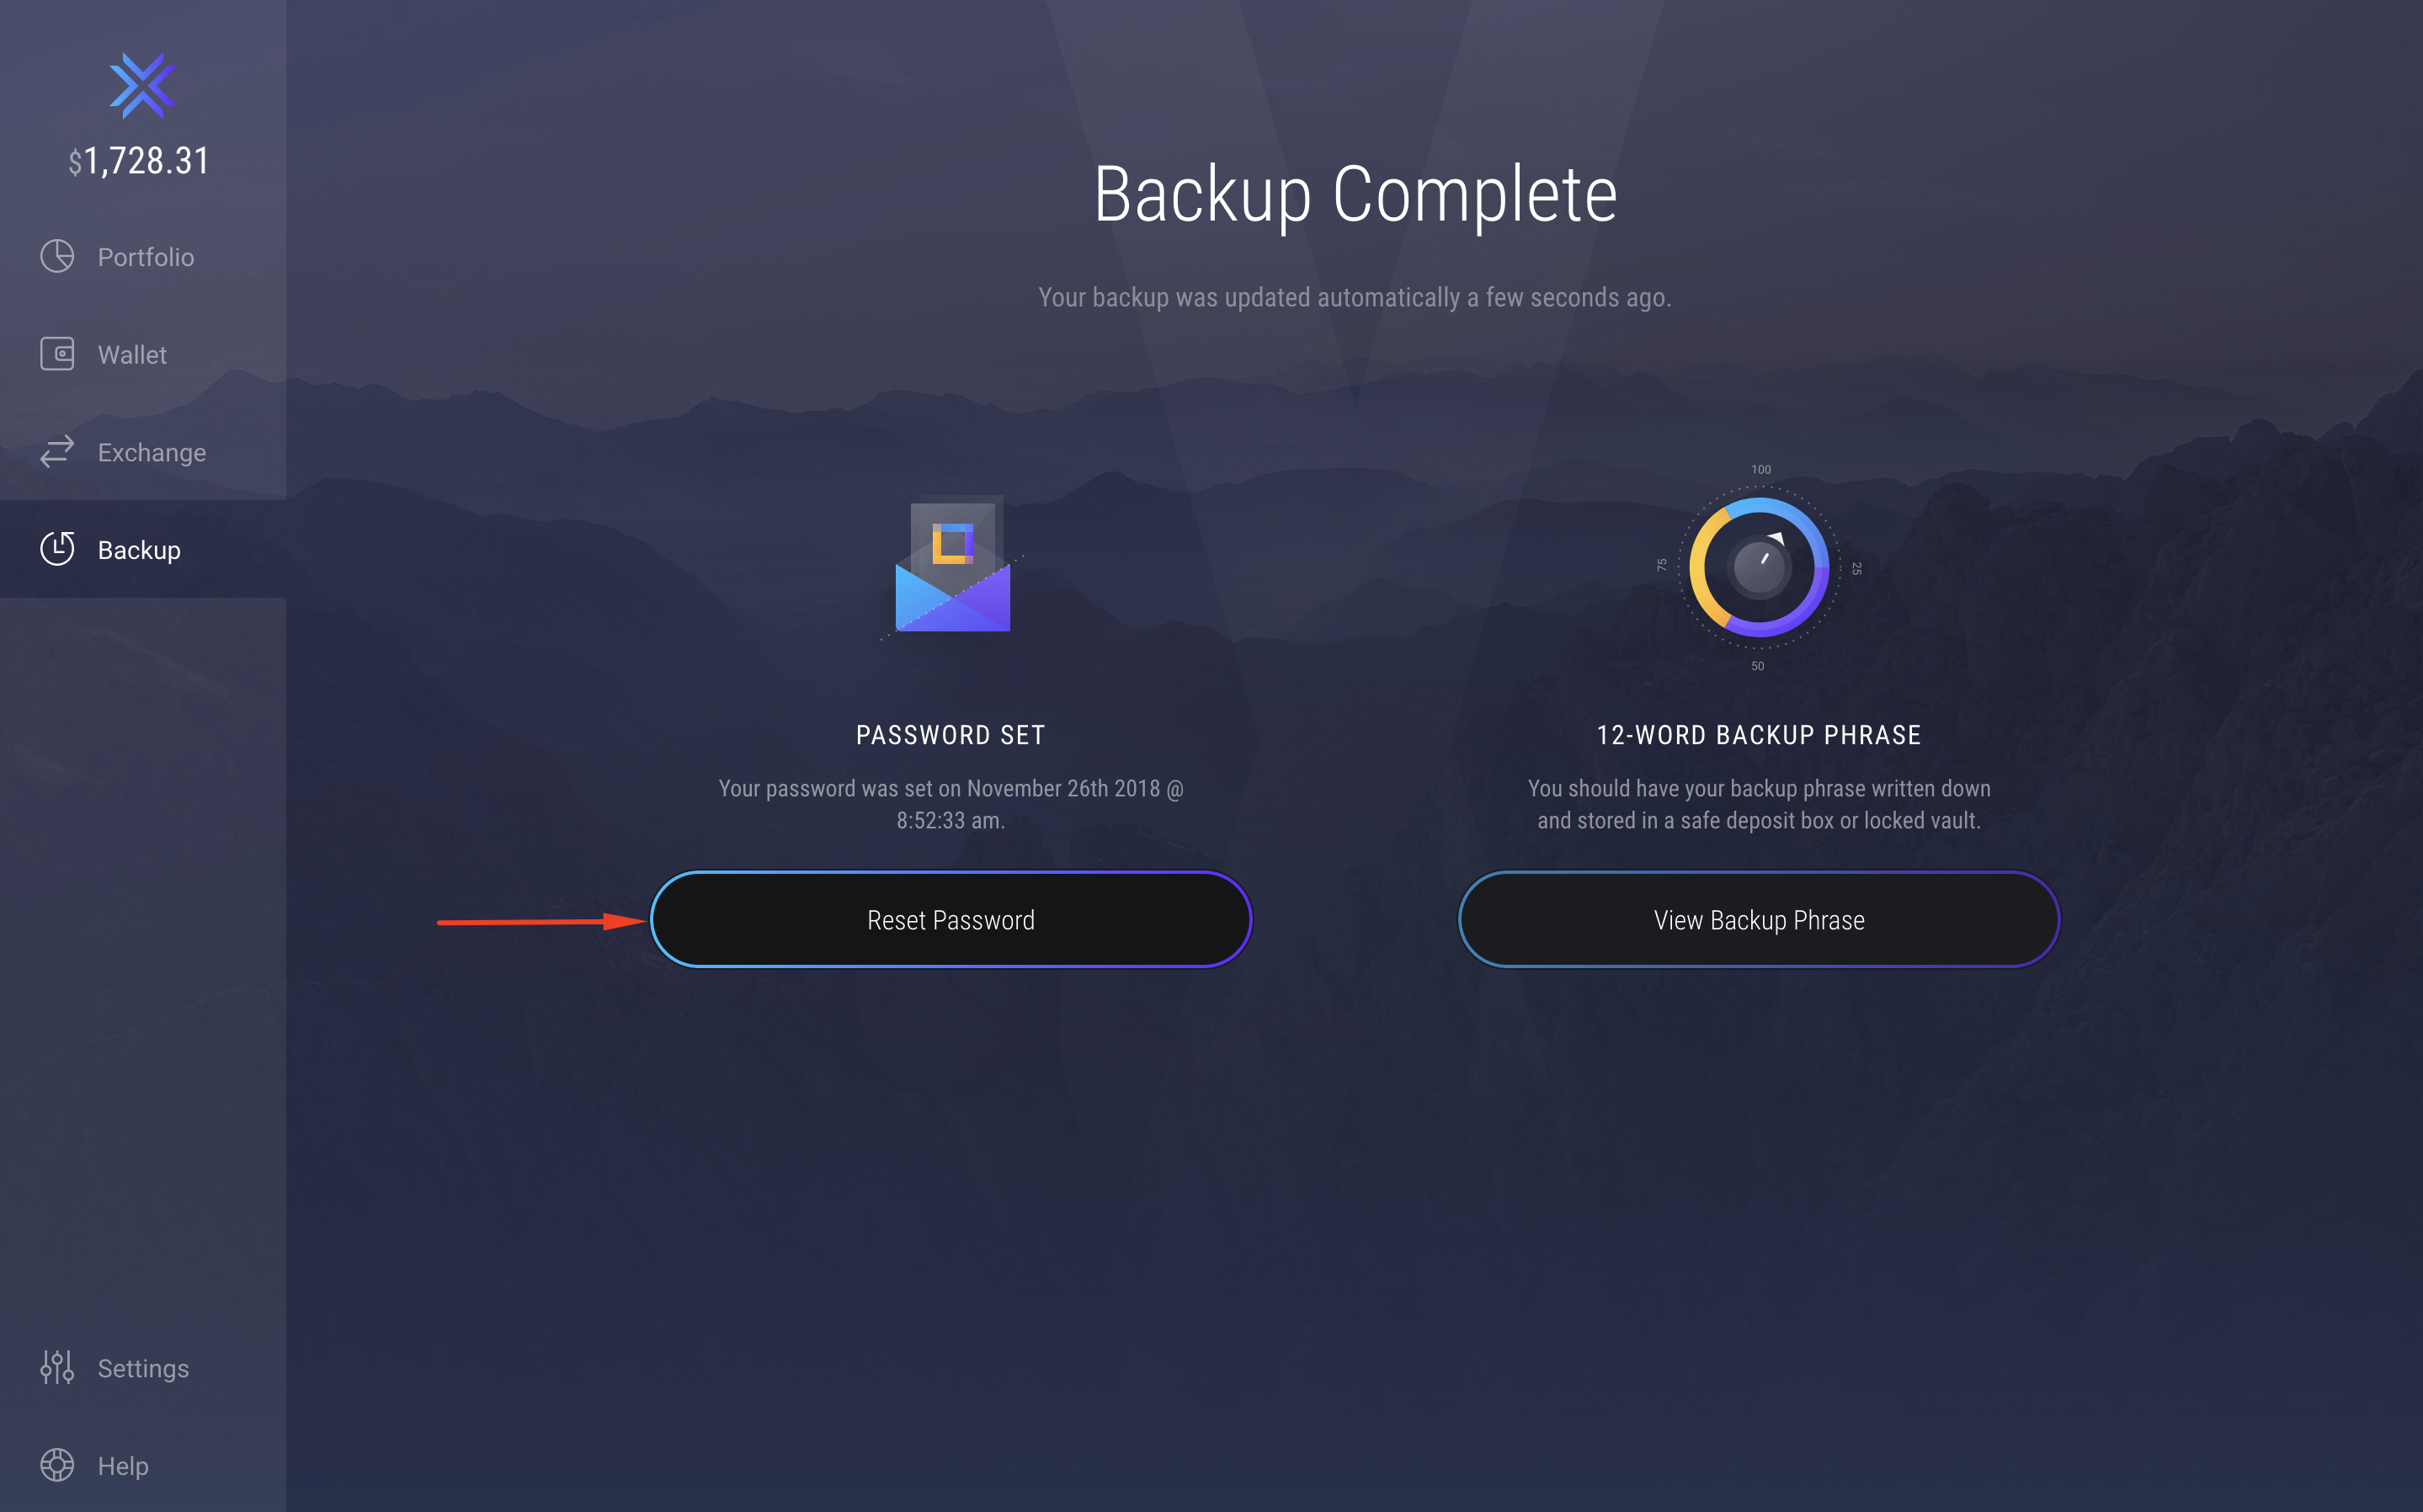Go to the Wallet section
Viewport: 2423px width, 1512px height.
click(x=132, y=355)
